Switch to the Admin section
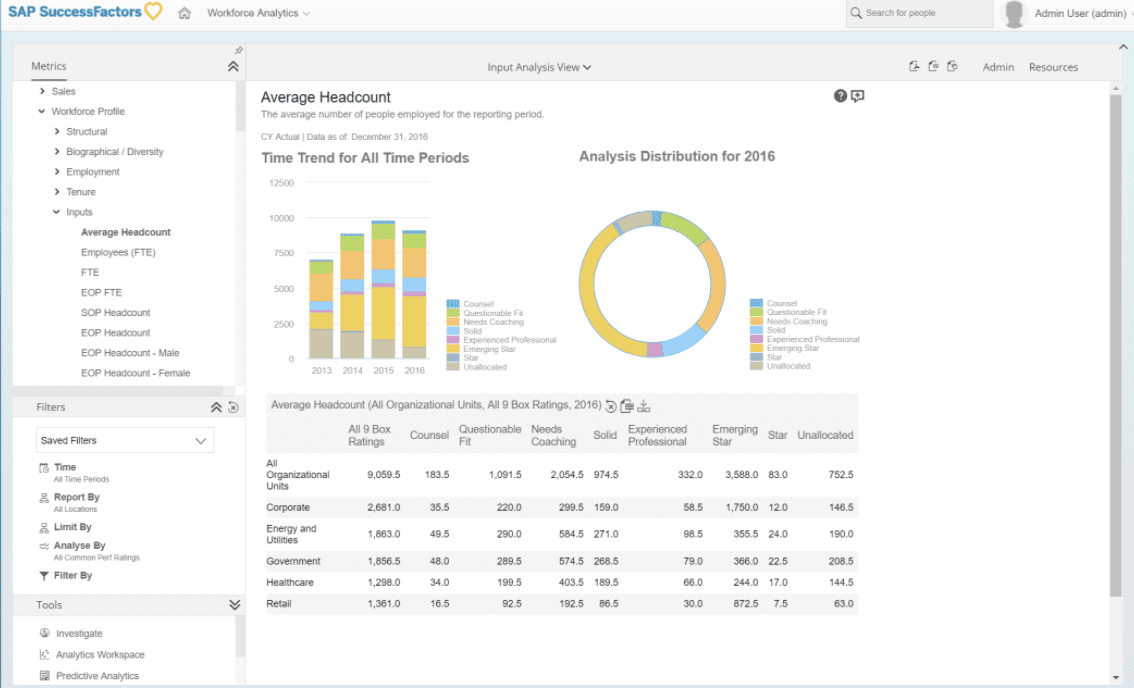1134x692 pixels. [998, 68]
